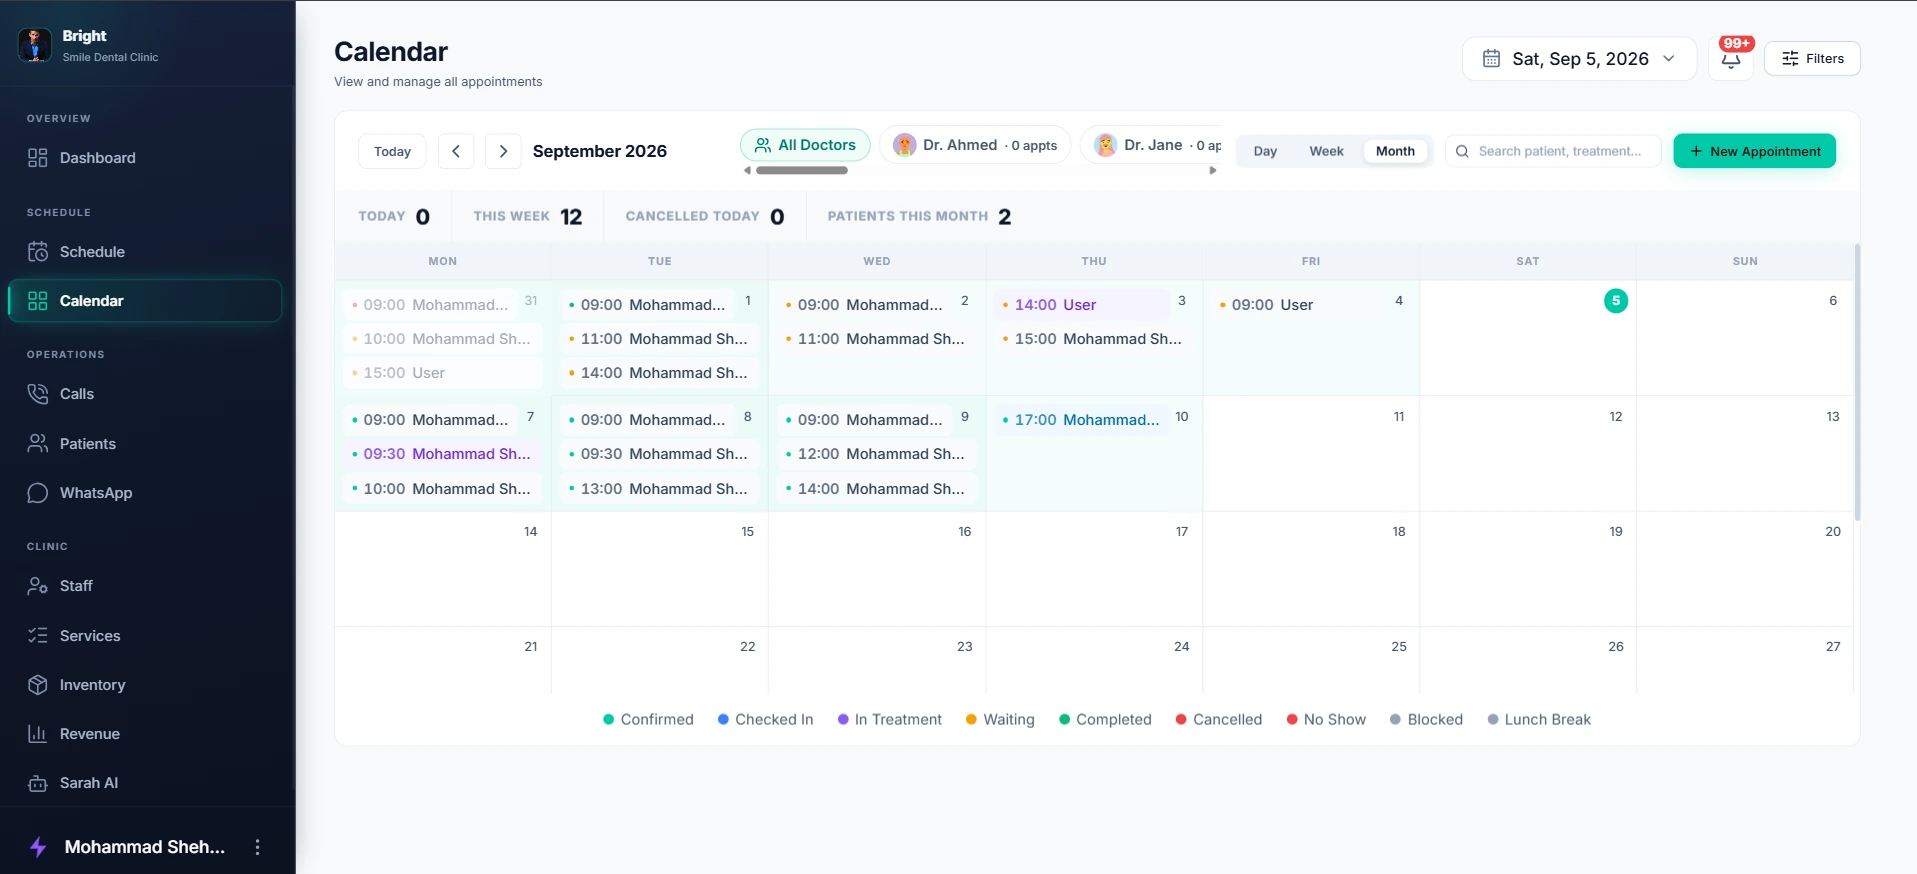Switch to Month view

1395,151
